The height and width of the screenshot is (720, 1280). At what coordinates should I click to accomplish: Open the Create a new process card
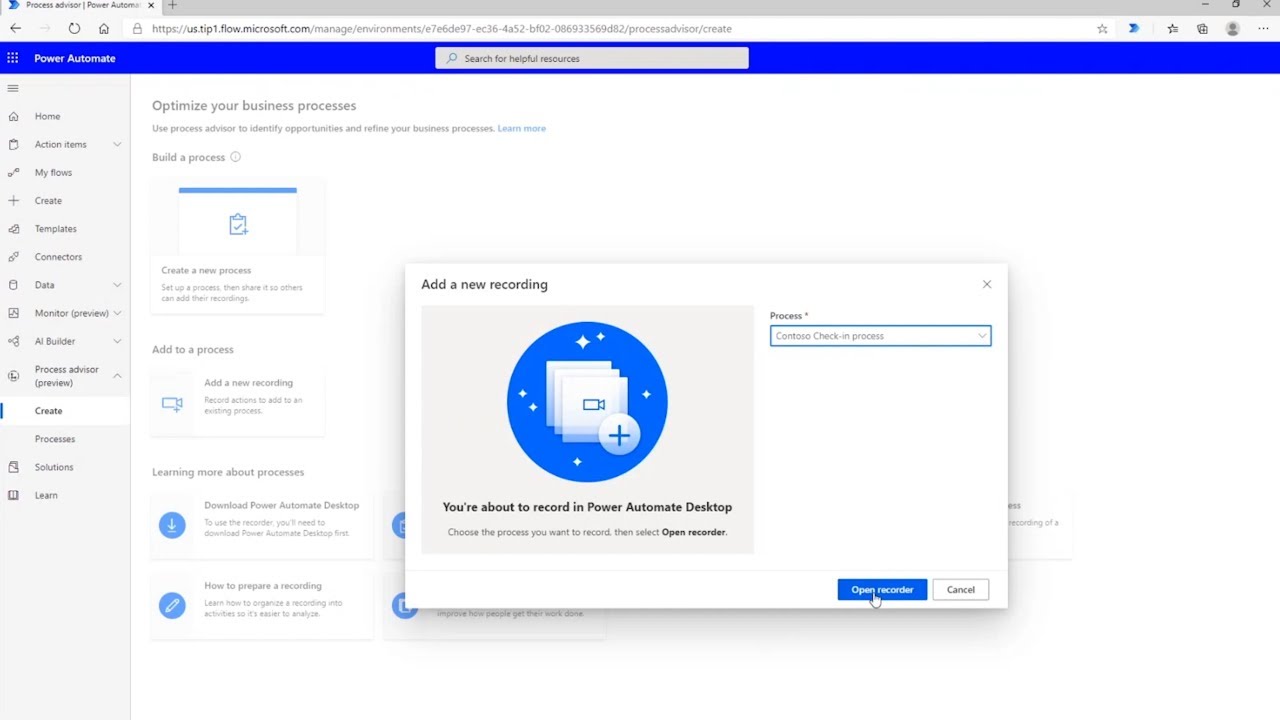[x=238, y=248]
